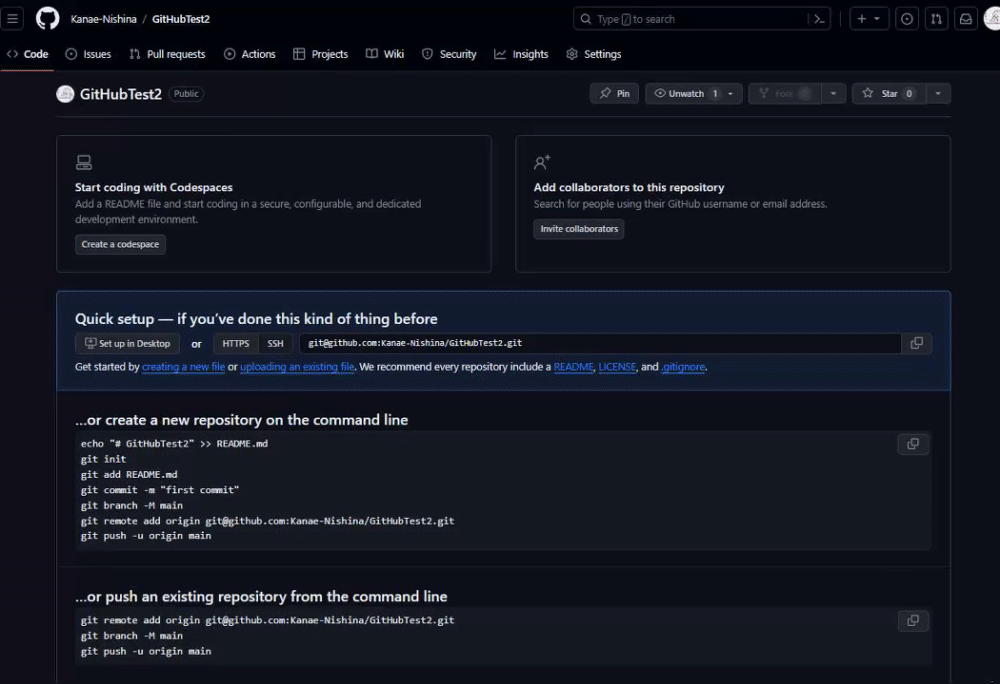Click the 'git add README.md' line
Screen dimensions: 1000x684
(129, 474)
